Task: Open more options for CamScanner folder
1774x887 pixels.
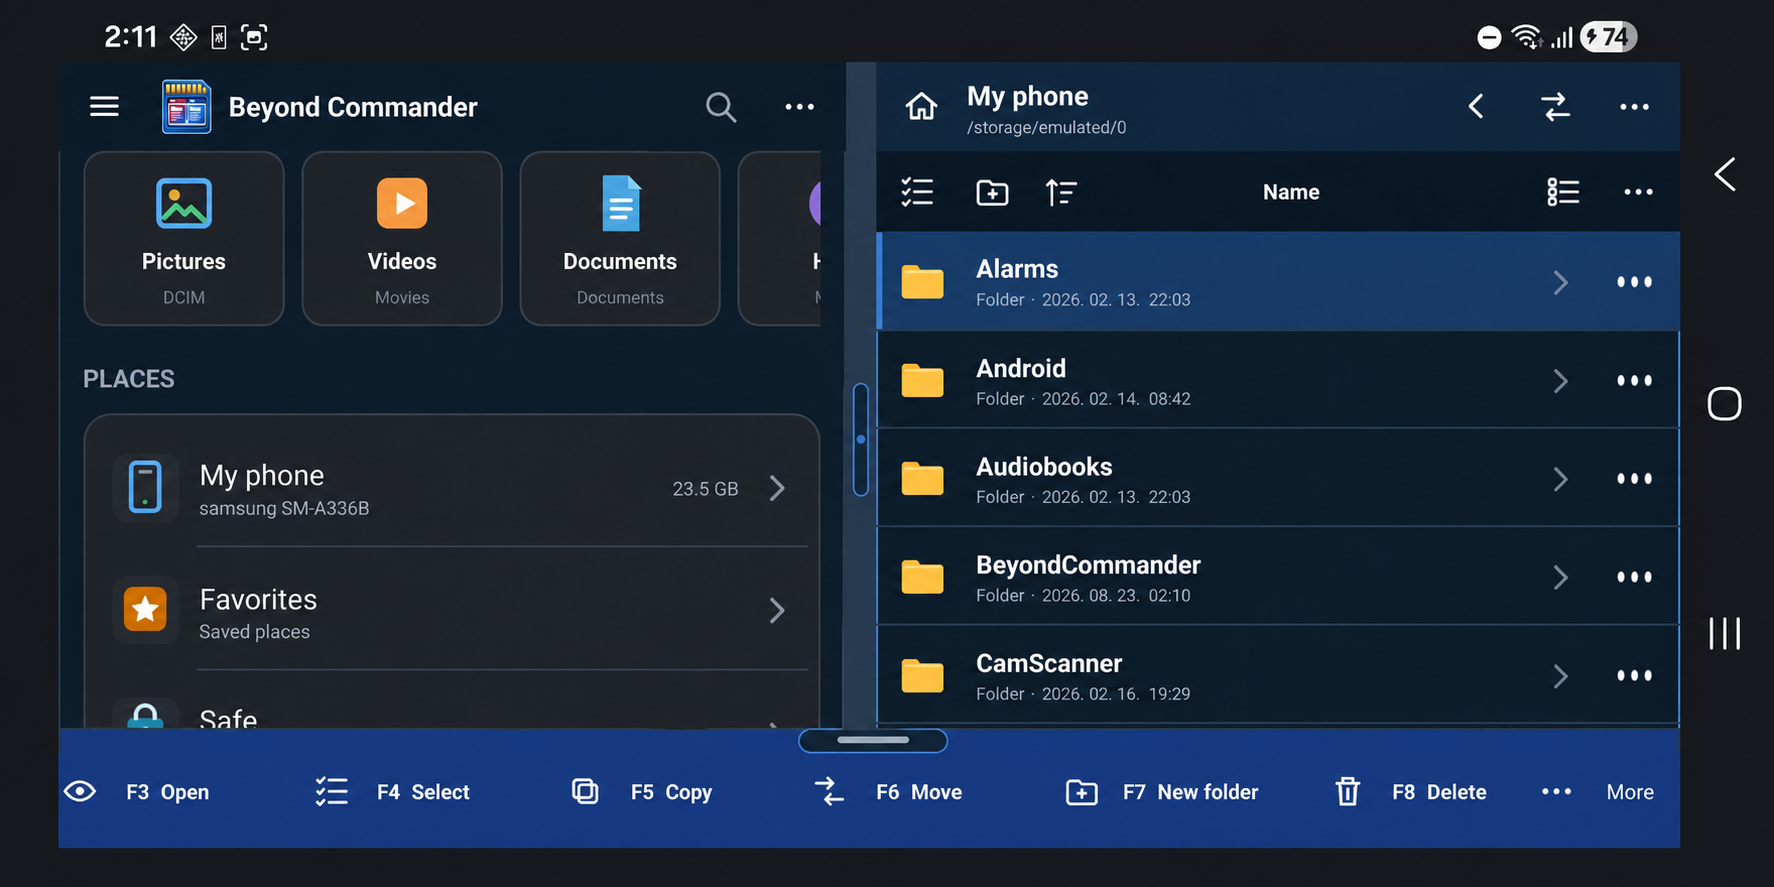Action: (1634, 676)
